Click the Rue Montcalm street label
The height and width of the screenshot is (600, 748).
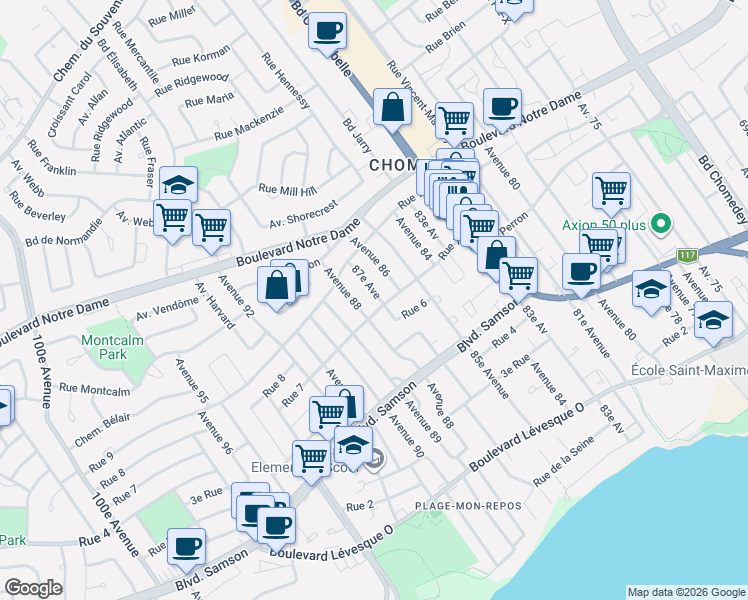pos(94,390)
